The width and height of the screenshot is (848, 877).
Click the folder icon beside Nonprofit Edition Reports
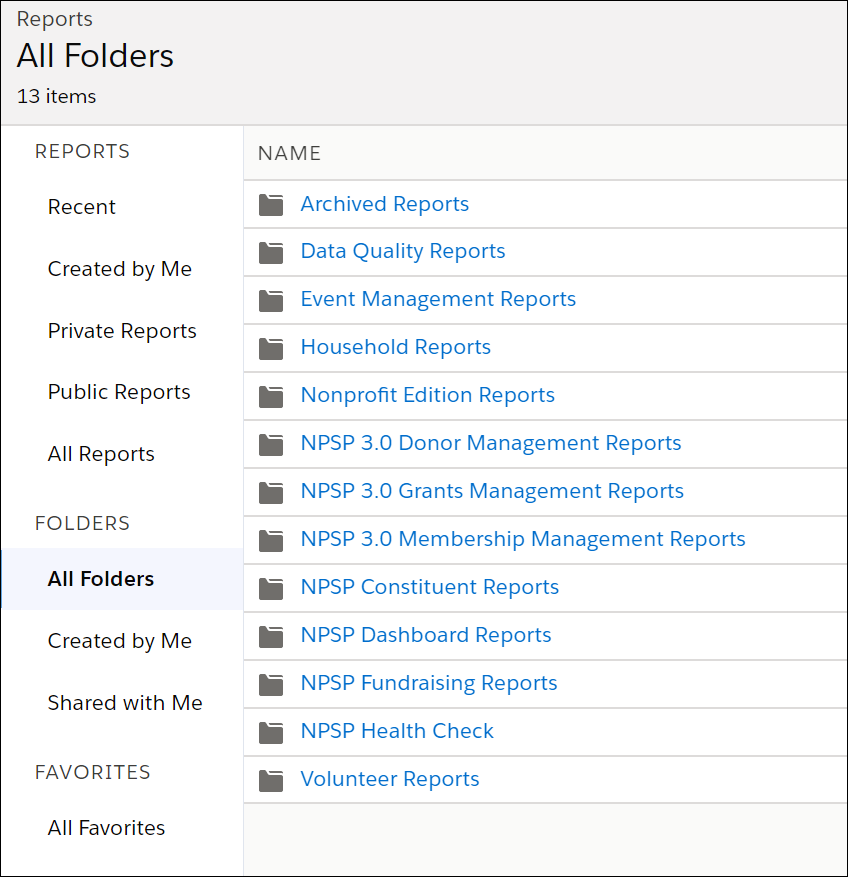[270, 397]
